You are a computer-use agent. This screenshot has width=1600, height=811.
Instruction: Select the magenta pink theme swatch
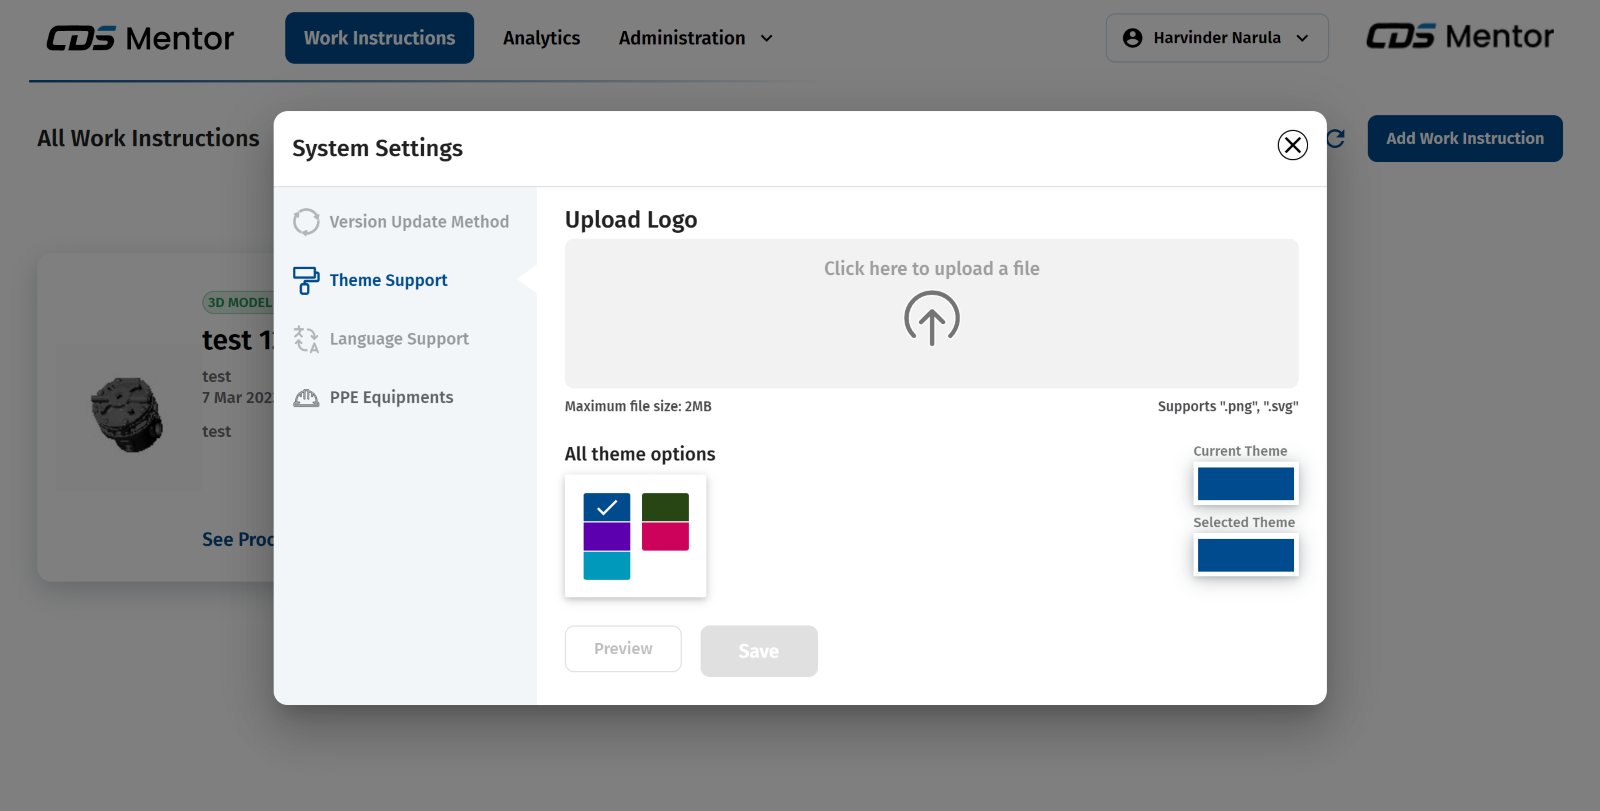pos(665,536)
